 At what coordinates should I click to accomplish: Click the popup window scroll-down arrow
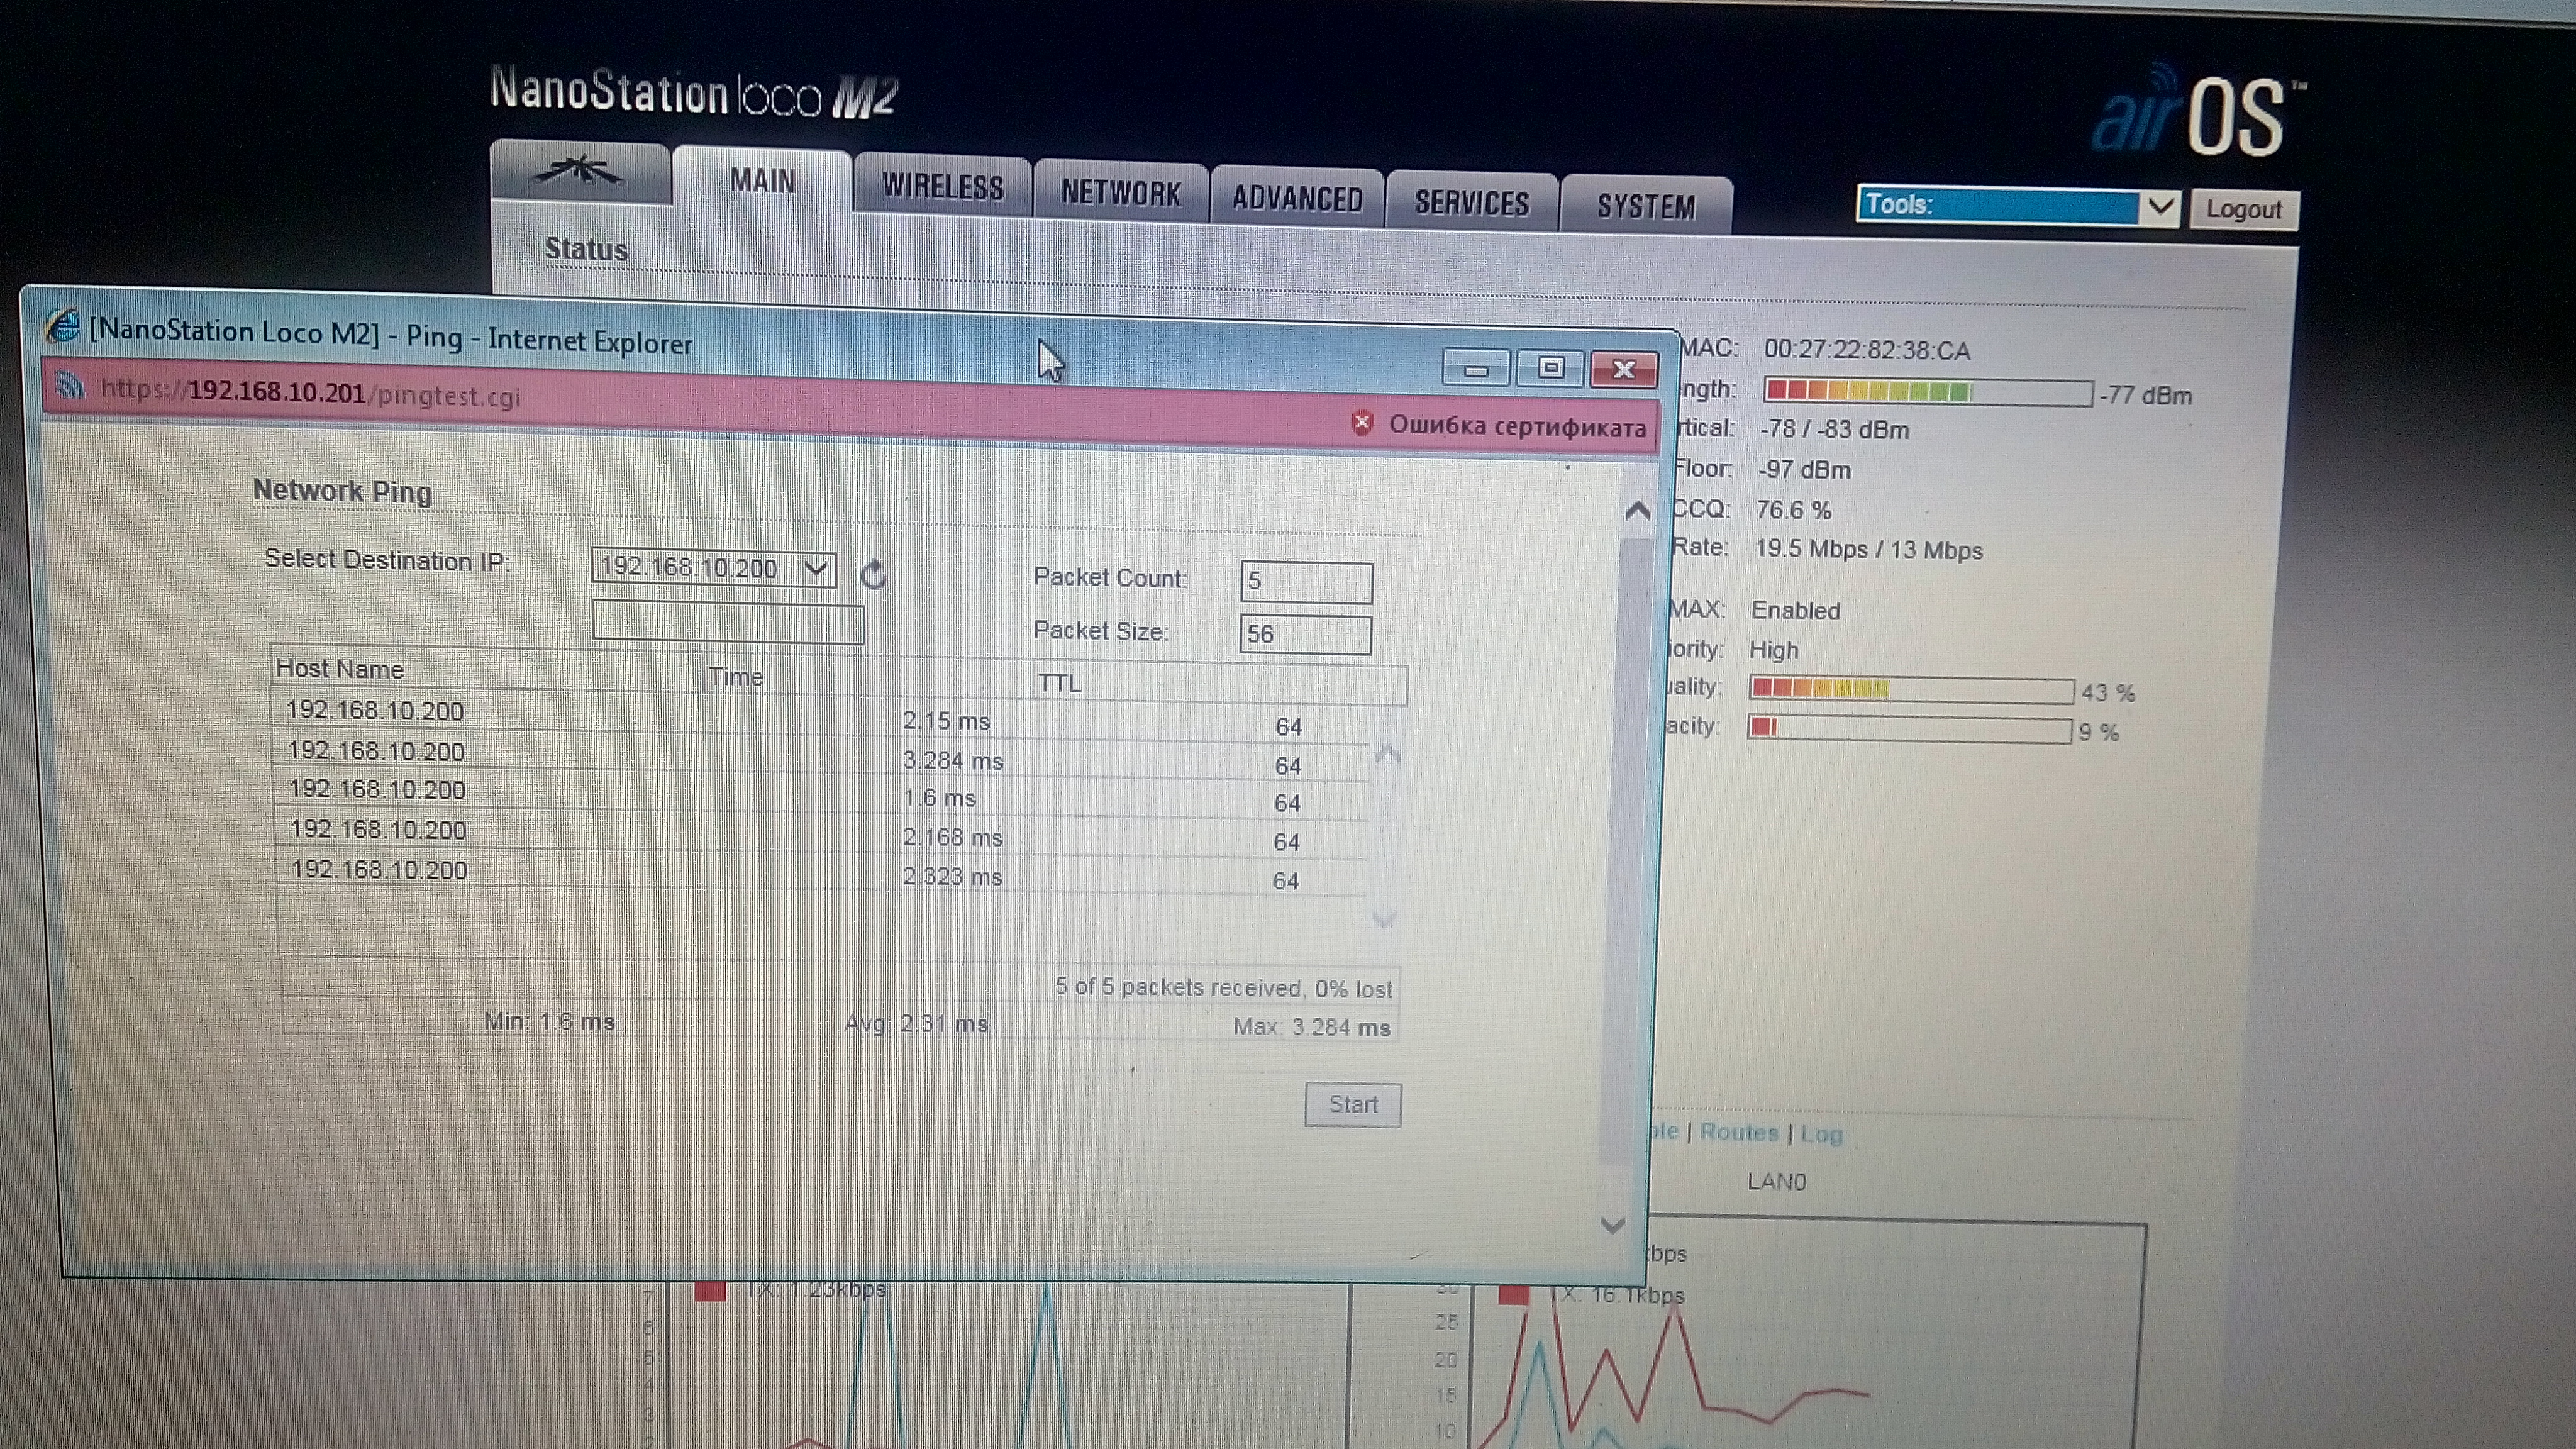pos(1612,1225)
